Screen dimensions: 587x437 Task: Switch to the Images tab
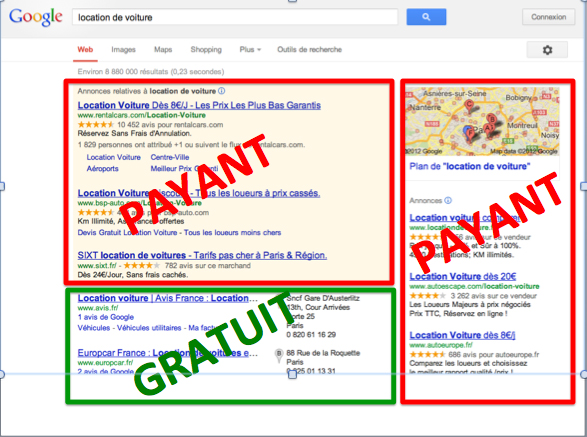[x=123, y=49]
